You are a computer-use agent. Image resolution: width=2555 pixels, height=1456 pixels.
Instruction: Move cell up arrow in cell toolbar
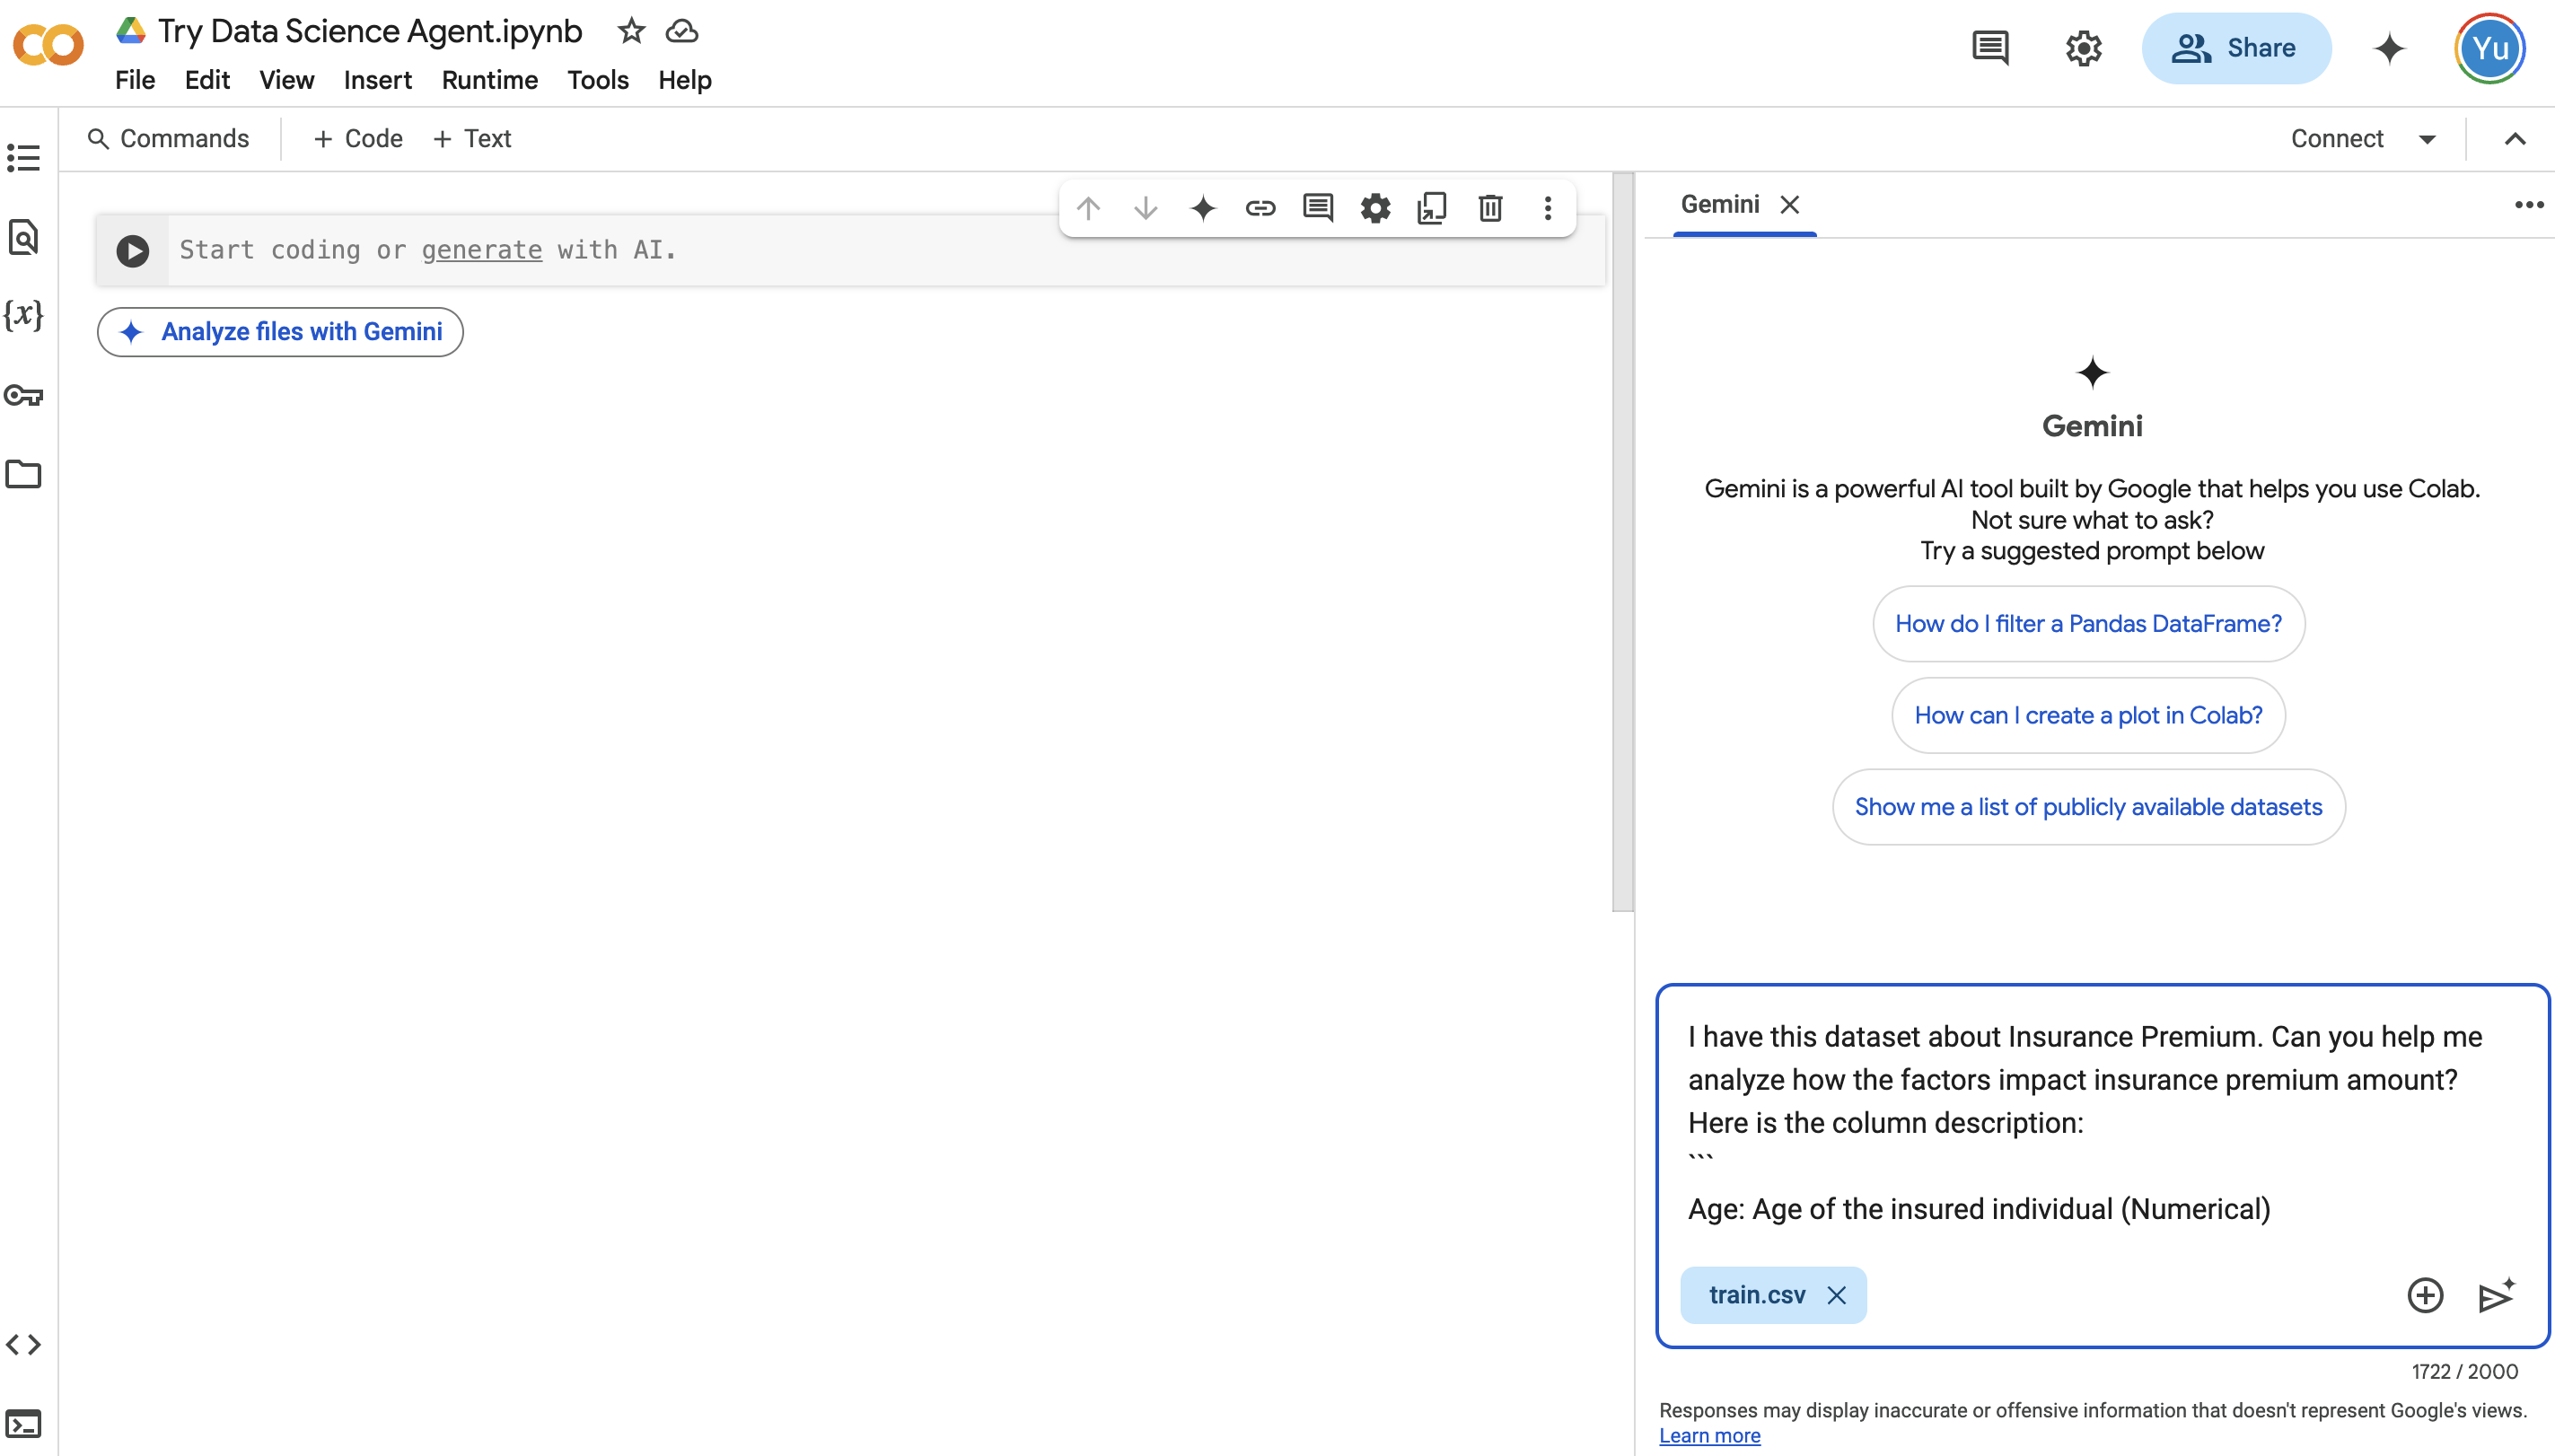coord(1088,208)
